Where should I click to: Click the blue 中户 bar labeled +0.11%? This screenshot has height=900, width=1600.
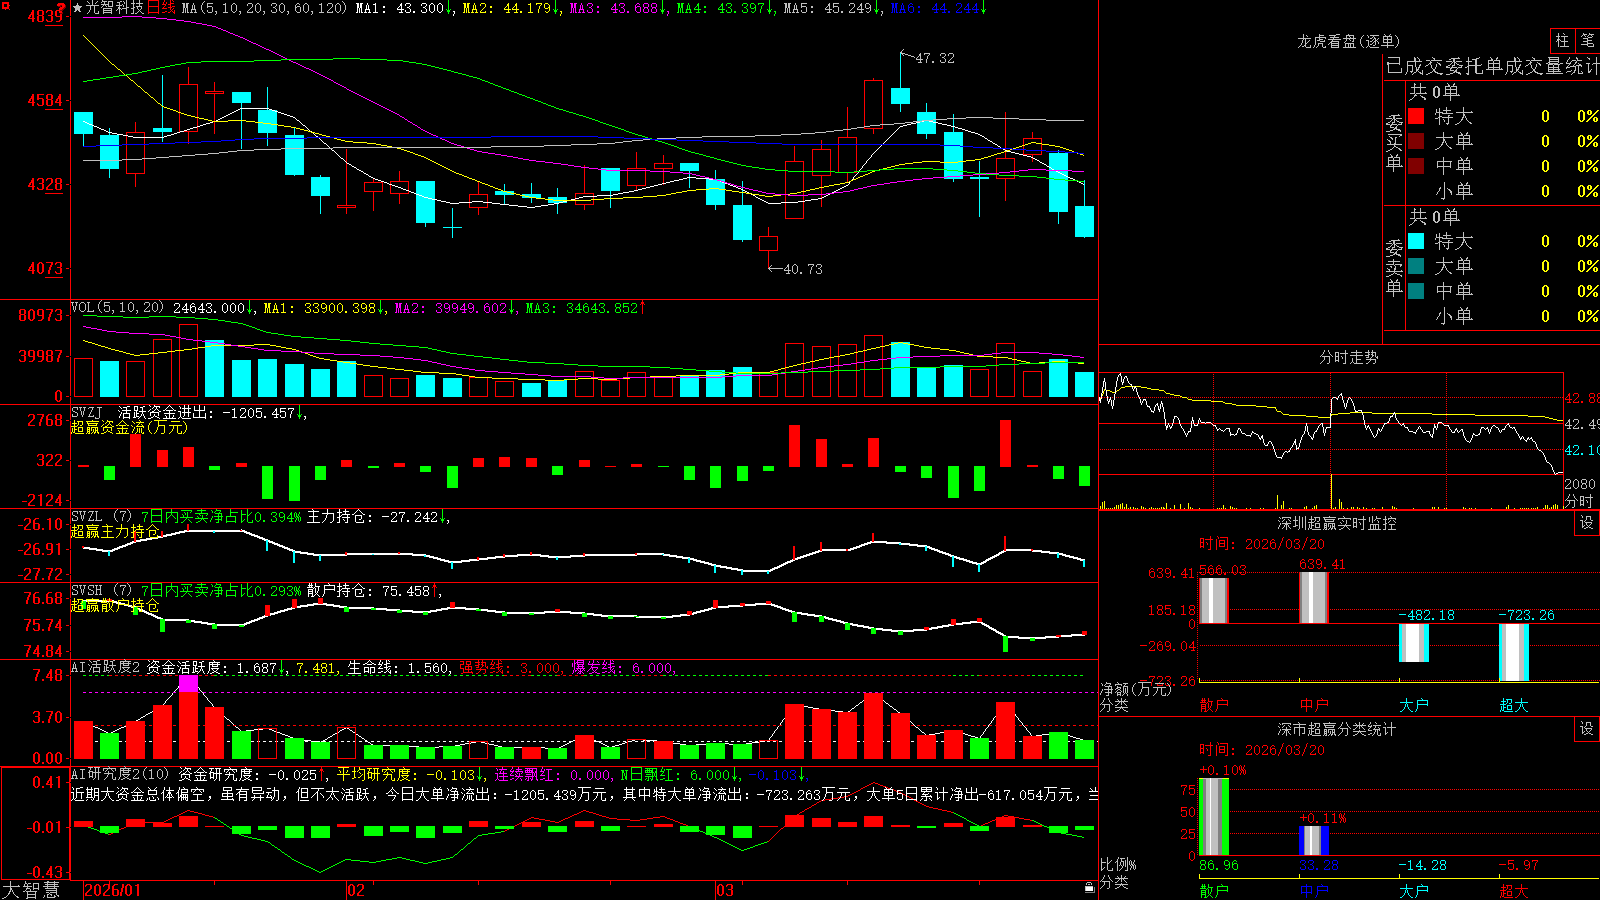coord(1314,841)
